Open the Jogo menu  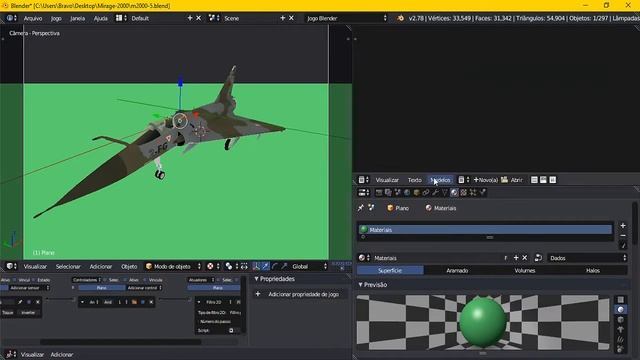56,18
